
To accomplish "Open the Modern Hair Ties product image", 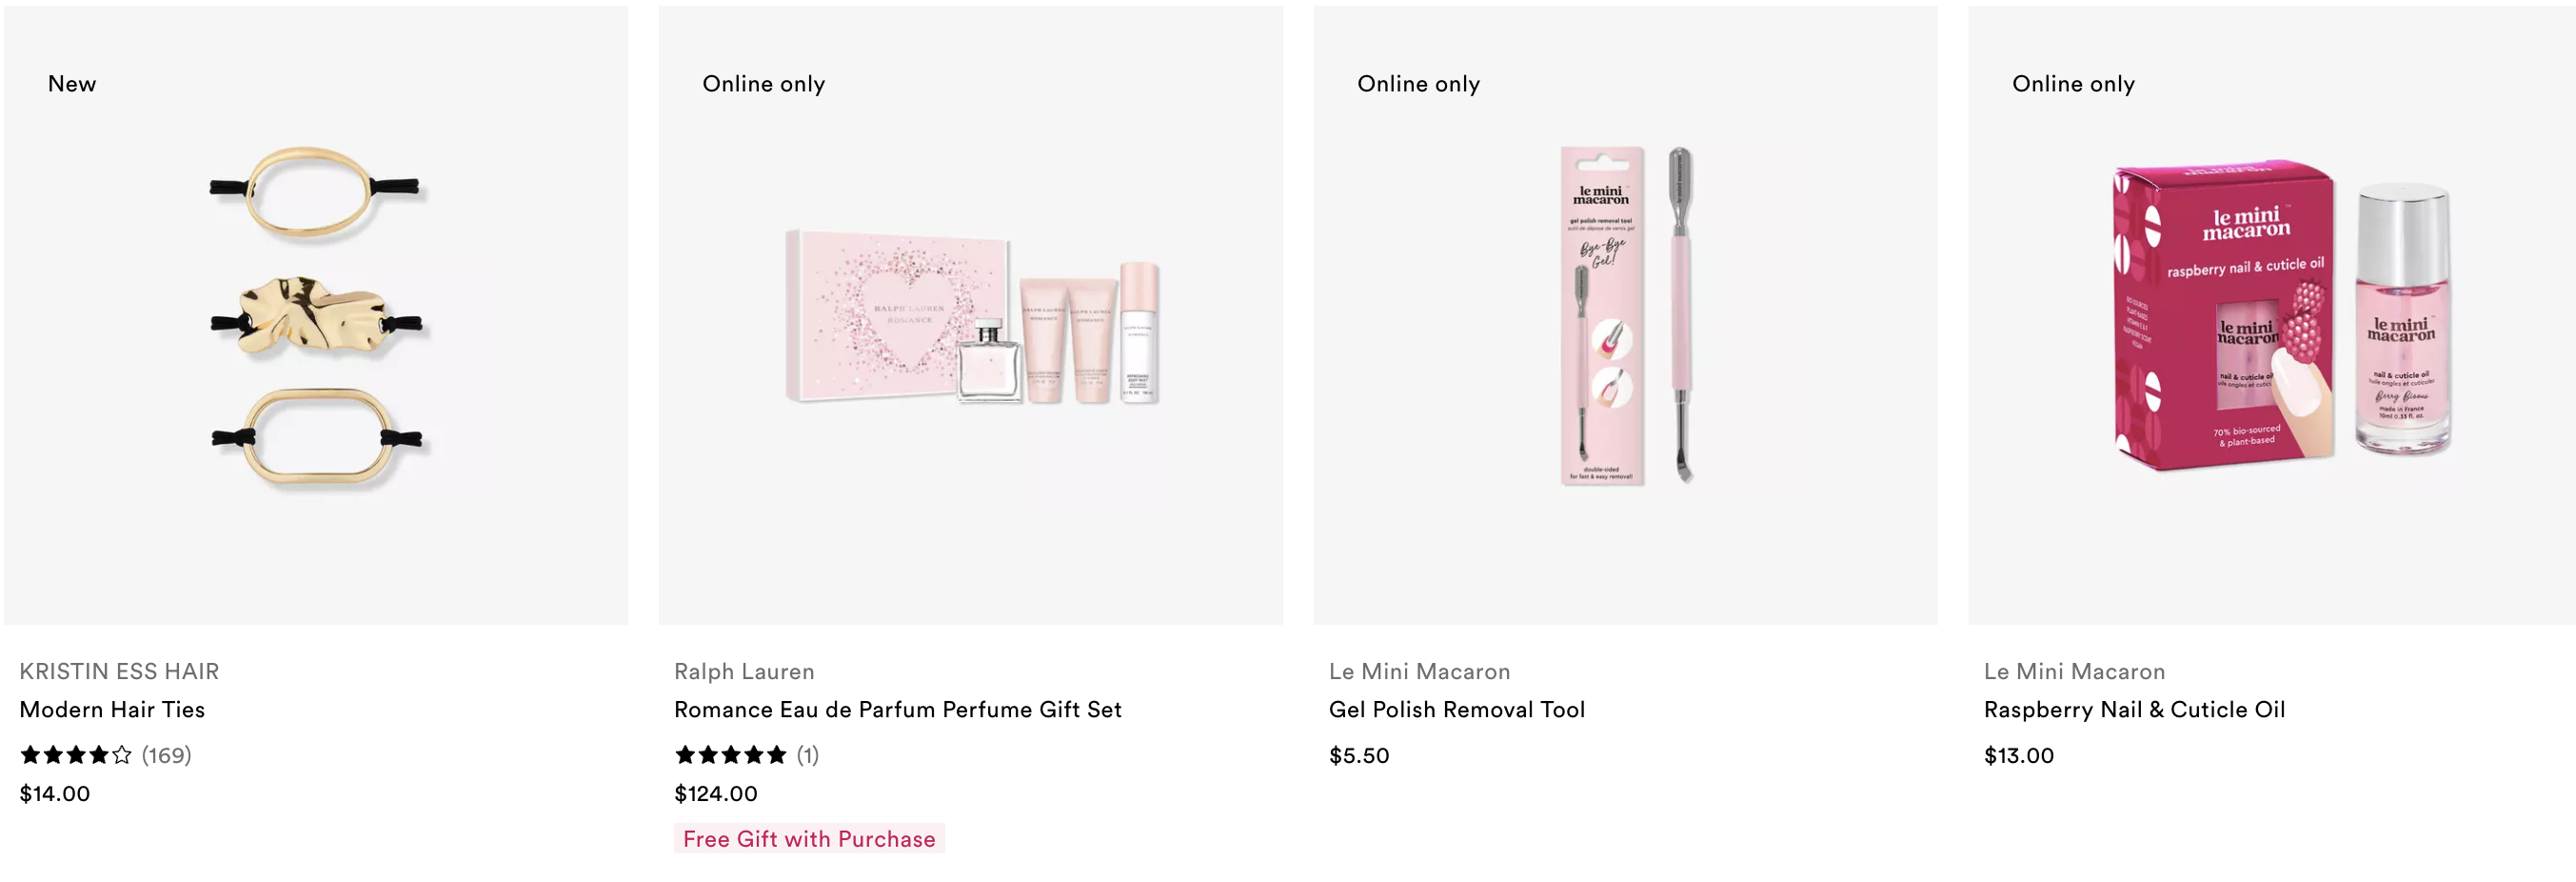I will [316, 315].
